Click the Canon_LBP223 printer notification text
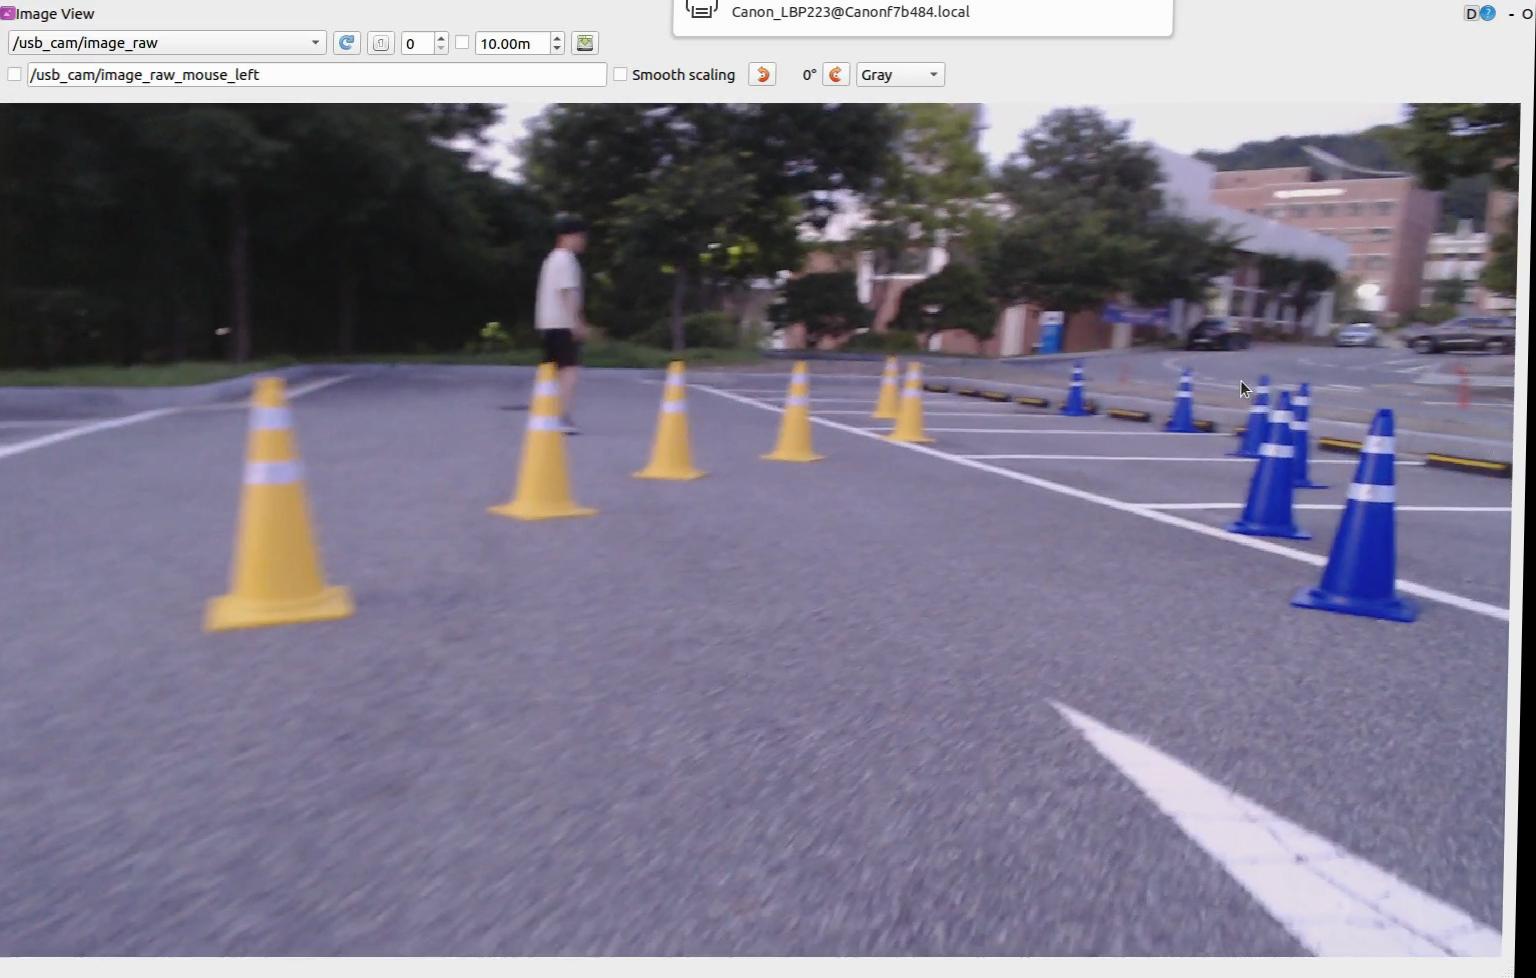The height and width of the screenshot is (978, 1536). [x=850, y=12]
